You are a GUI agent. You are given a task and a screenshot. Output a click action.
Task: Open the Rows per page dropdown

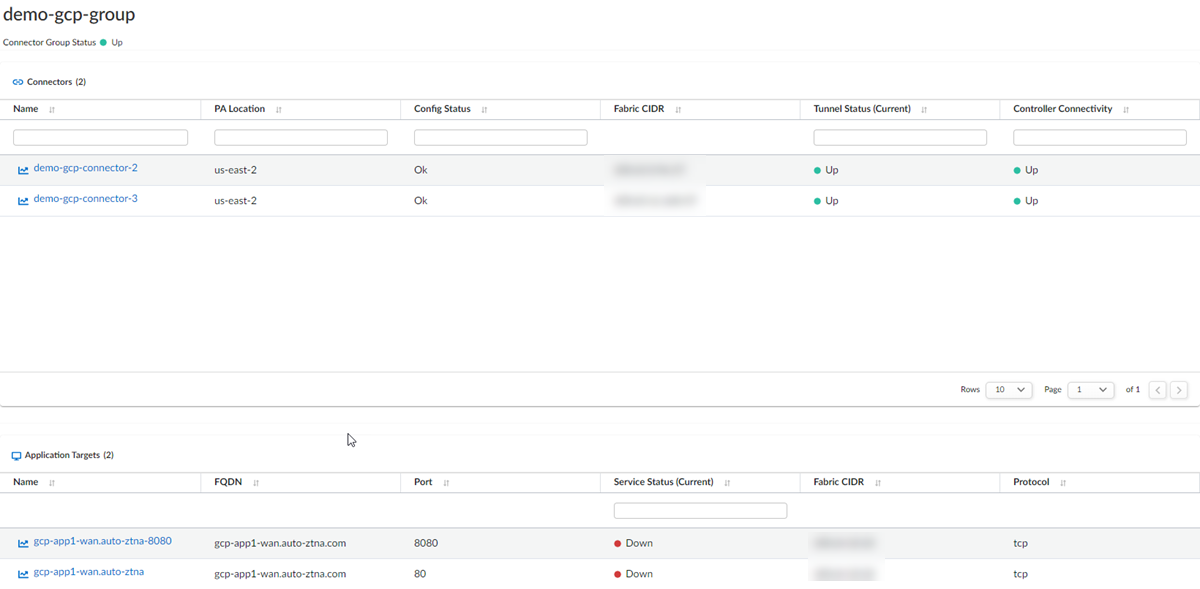click(x=1008, y=390)
